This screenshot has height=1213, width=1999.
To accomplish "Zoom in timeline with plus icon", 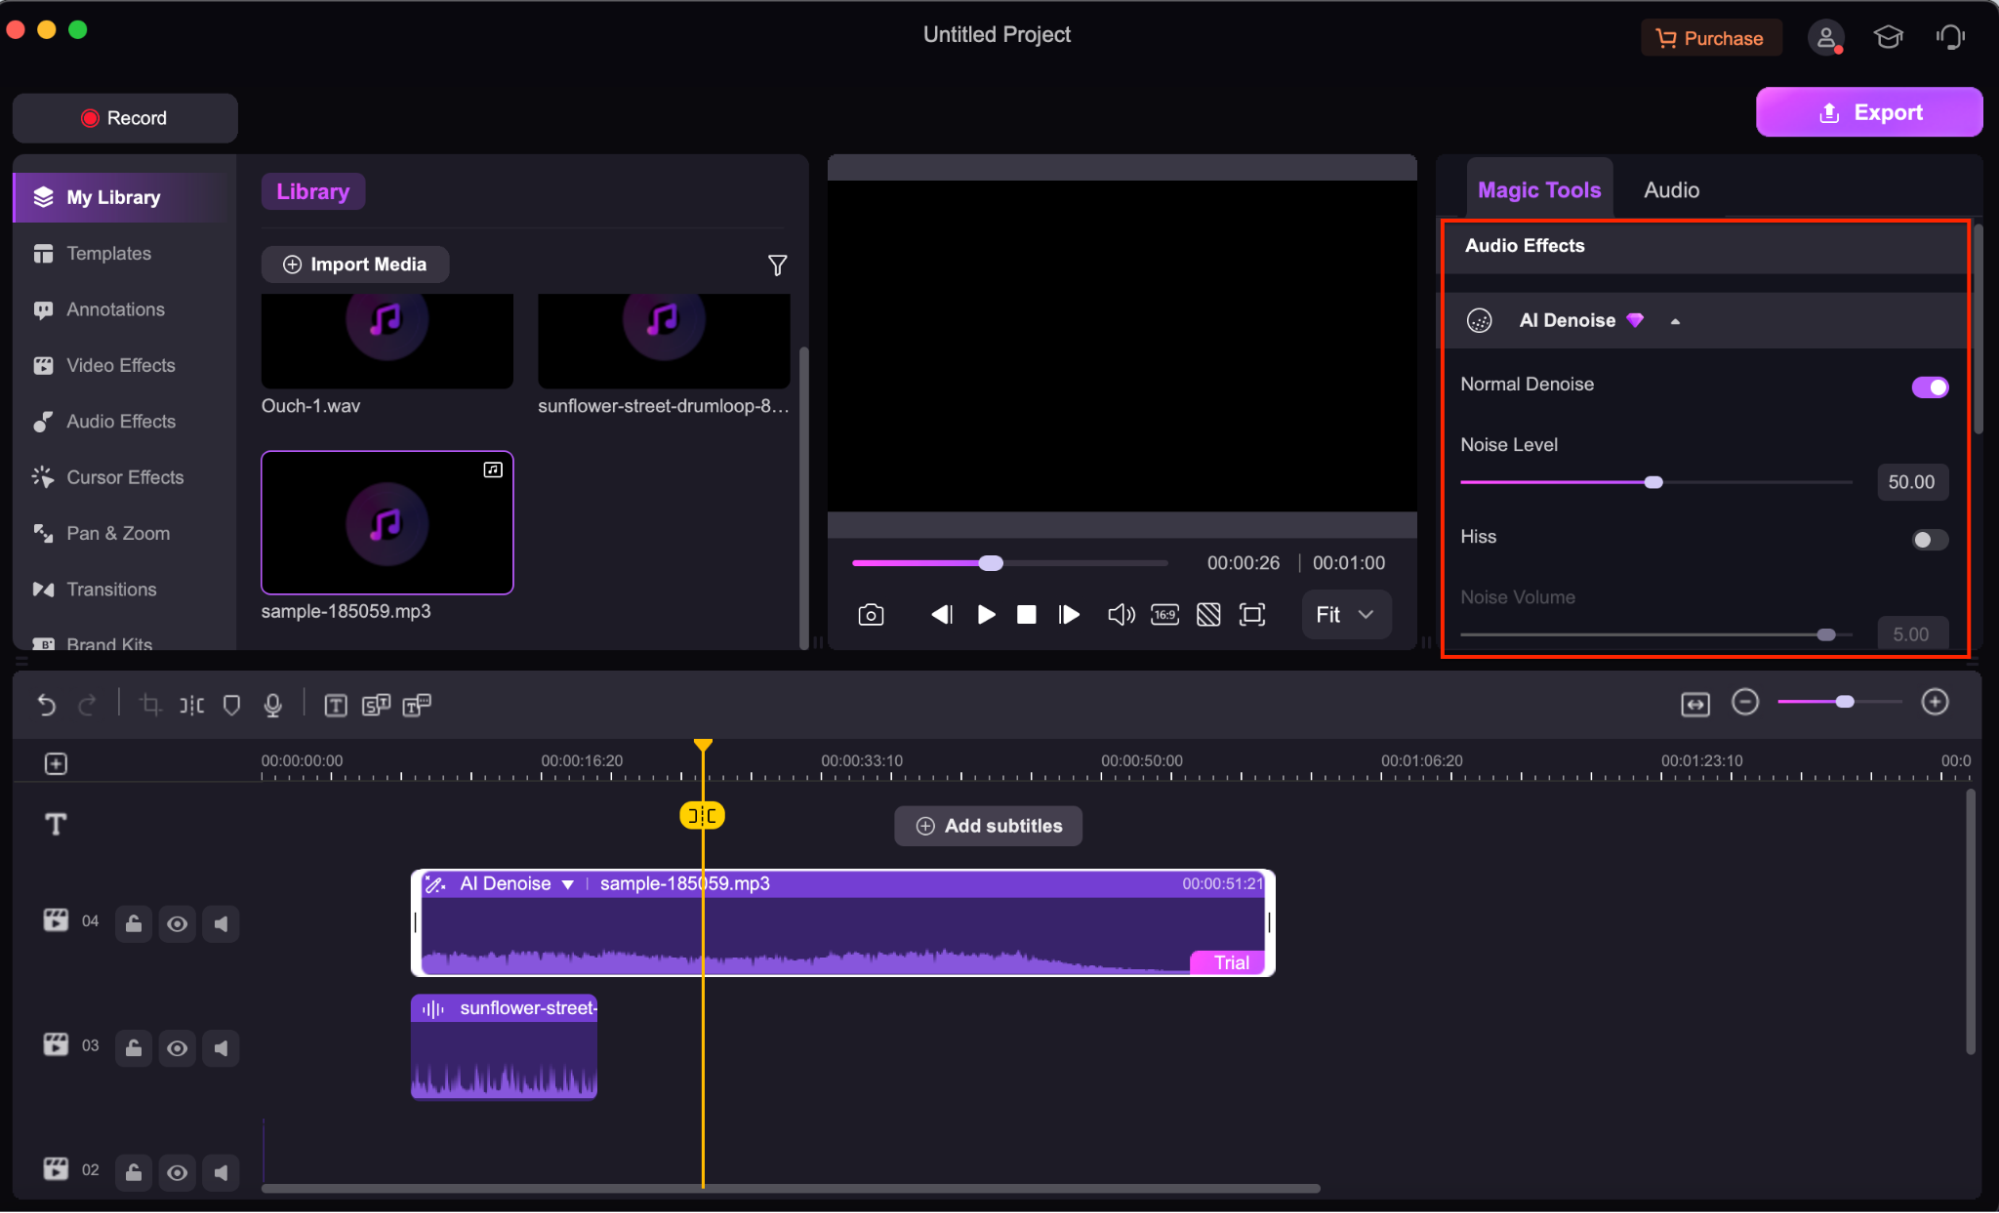I will pos(1935,702).
